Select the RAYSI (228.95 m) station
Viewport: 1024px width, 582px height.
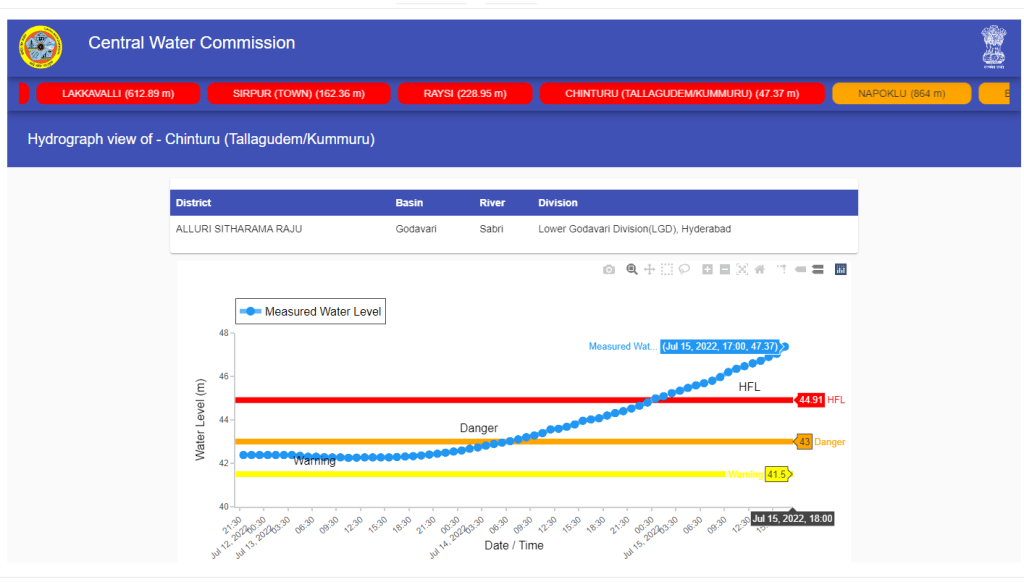tap(465, 94)
